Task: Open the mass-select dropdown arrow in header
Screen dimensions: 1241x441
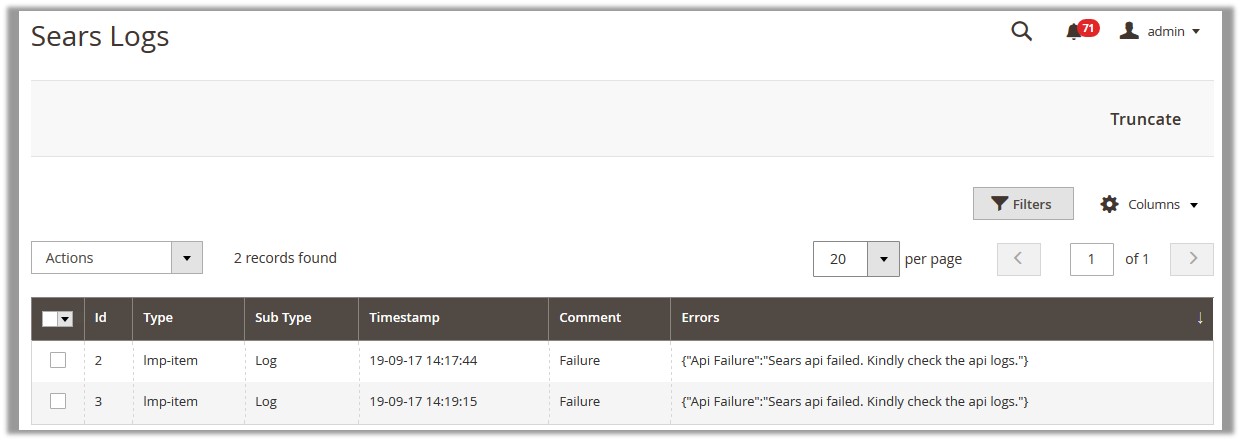Action: (x=66, y=319)
